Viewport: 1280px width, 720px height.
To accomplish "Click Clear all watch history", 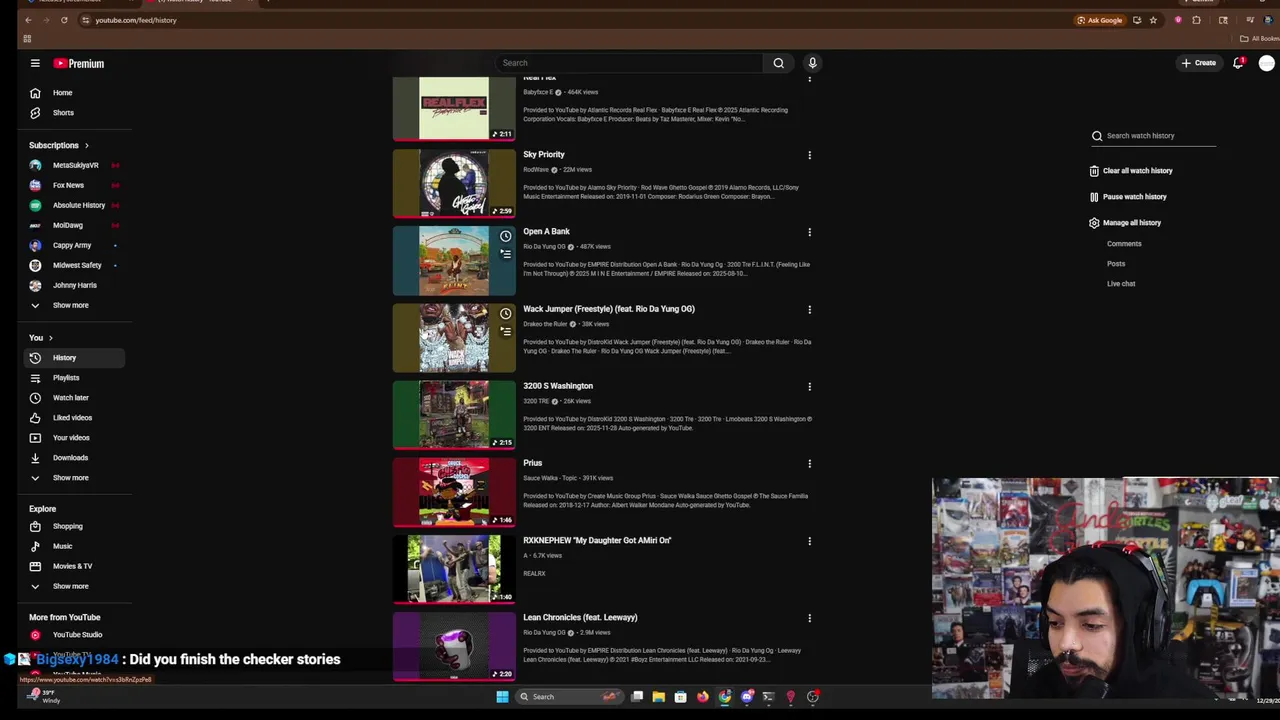I will pyautogui.click(x=1131, y=171).
